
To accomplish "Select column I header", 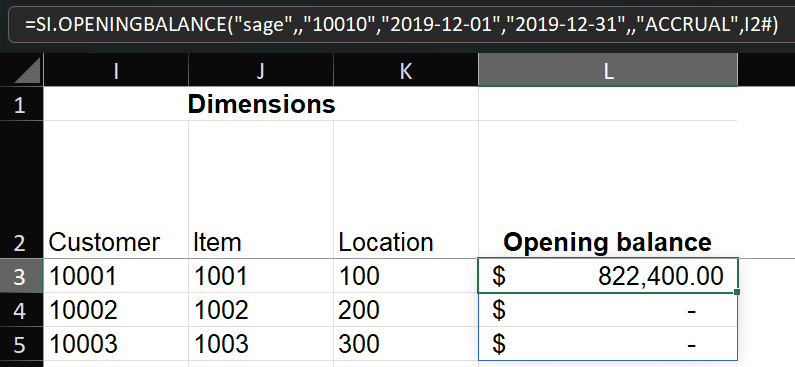I will tap(116, 70).
